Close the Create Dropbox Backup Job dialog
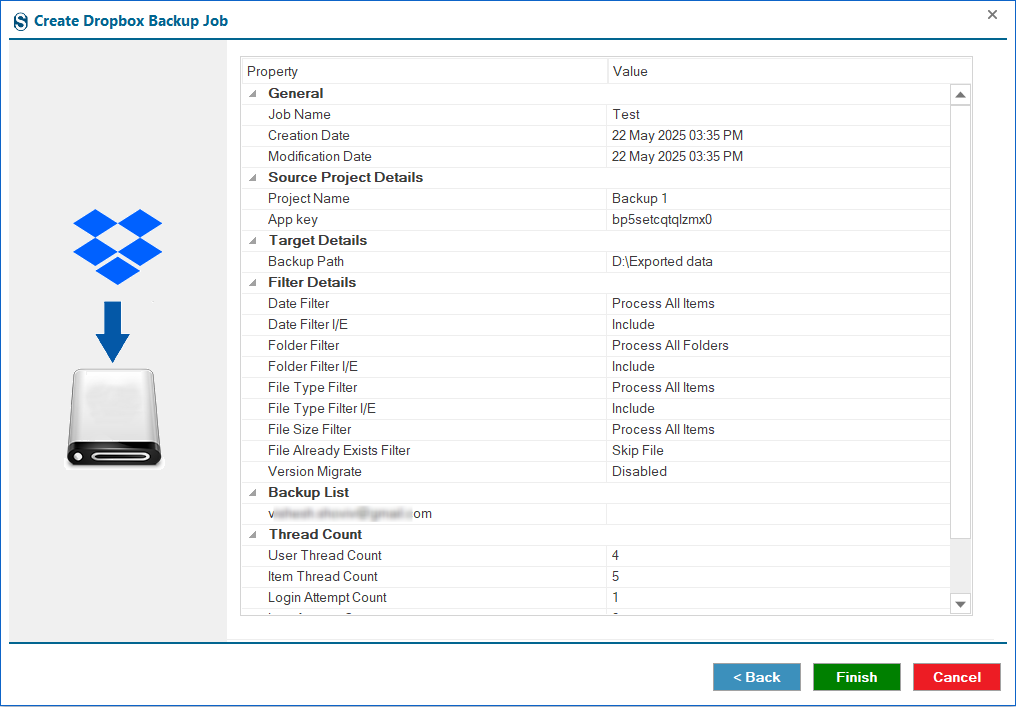Screen dimensions: 1016x707 point(992,14)
